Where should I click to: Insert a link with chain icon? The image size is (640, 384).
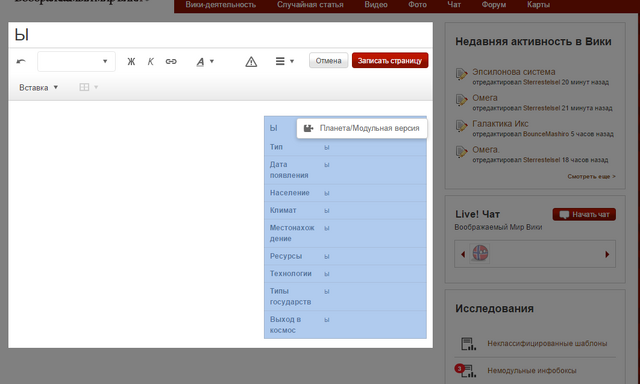[171, 62]
